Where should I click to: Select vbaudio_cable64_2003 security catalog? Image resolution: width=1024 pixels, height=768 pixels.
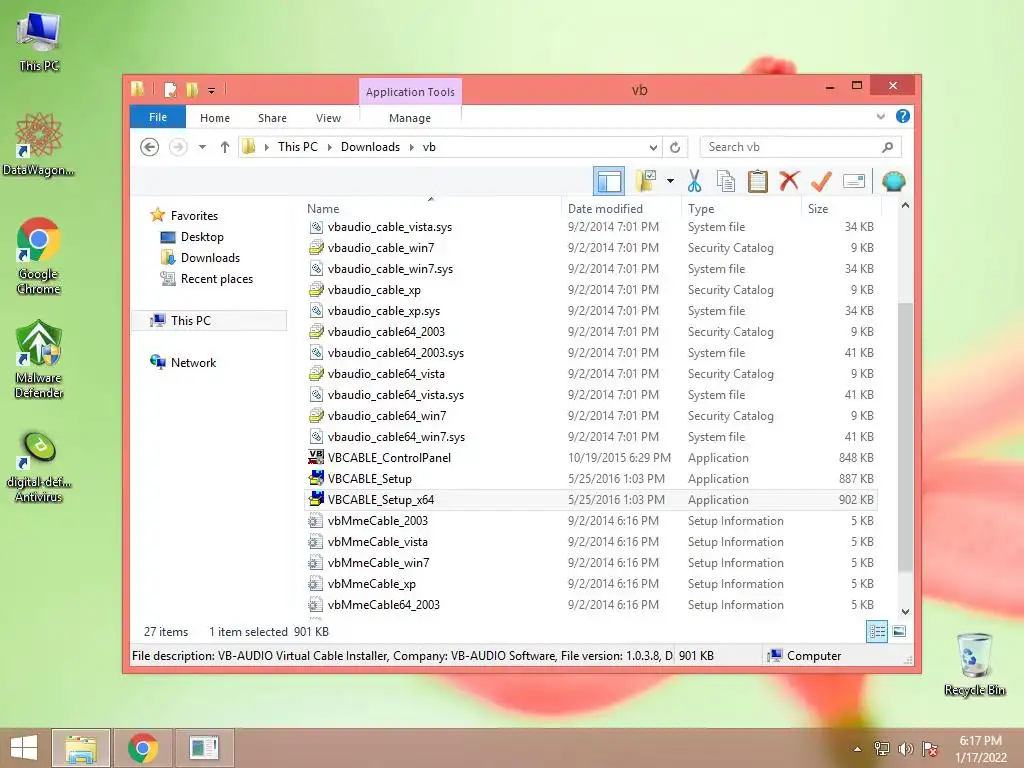click(591, 332)
